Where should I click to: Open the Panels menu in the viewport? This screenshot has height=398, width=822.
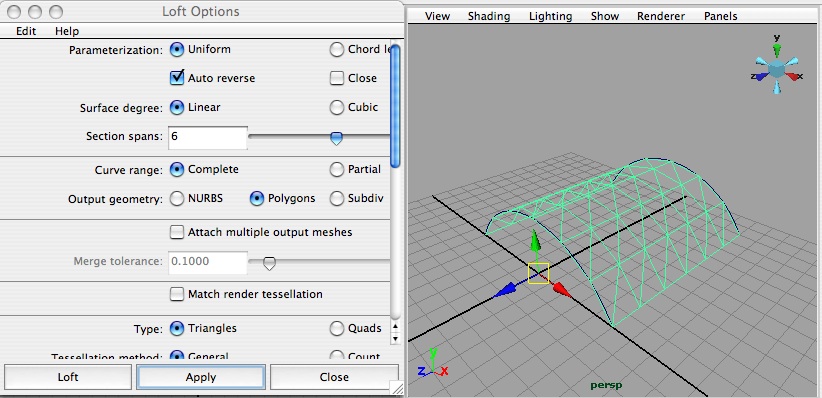[x=720, y=16]
